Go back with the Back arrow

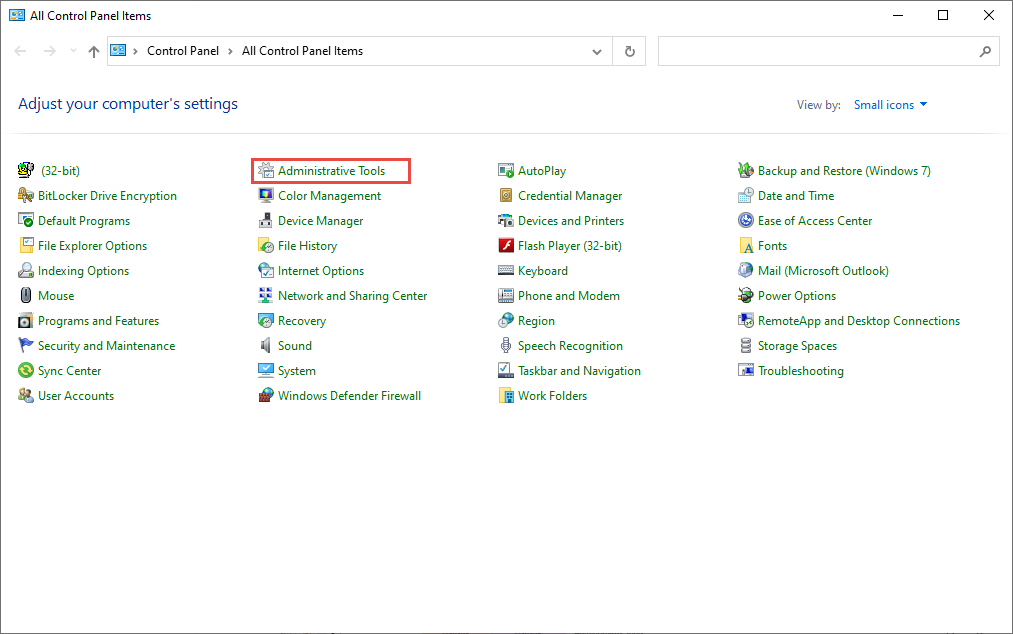click(20, 51)
